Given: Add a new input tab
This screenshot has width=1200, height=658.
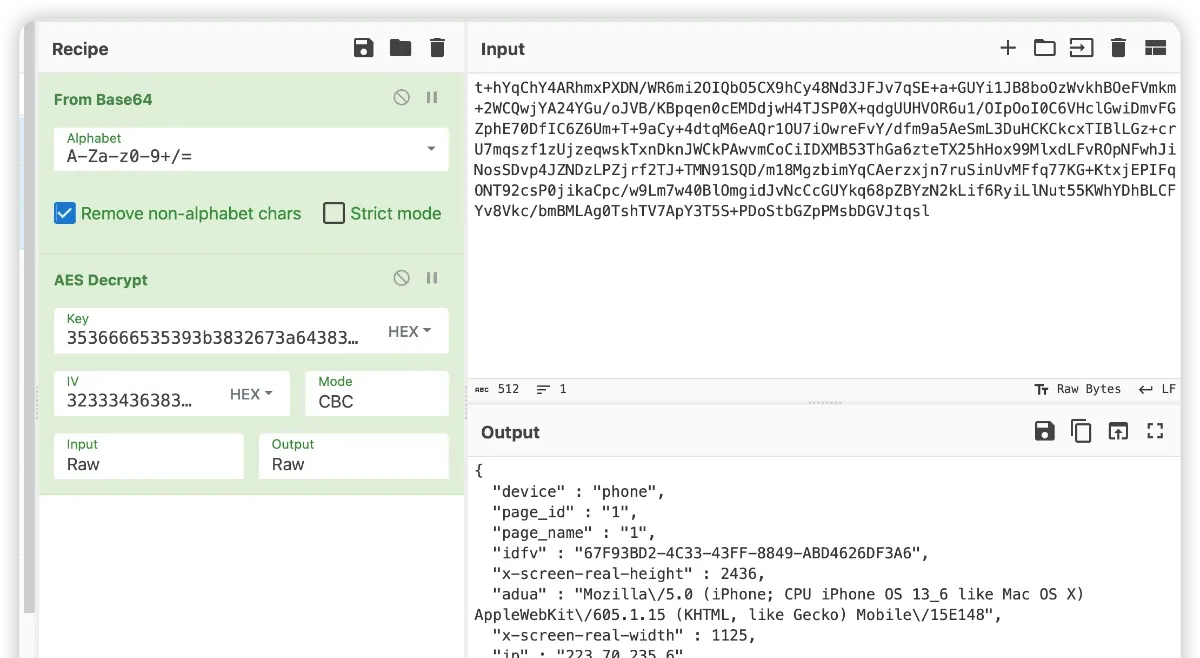Looking at the screenshot, I should pos(1008,48).
